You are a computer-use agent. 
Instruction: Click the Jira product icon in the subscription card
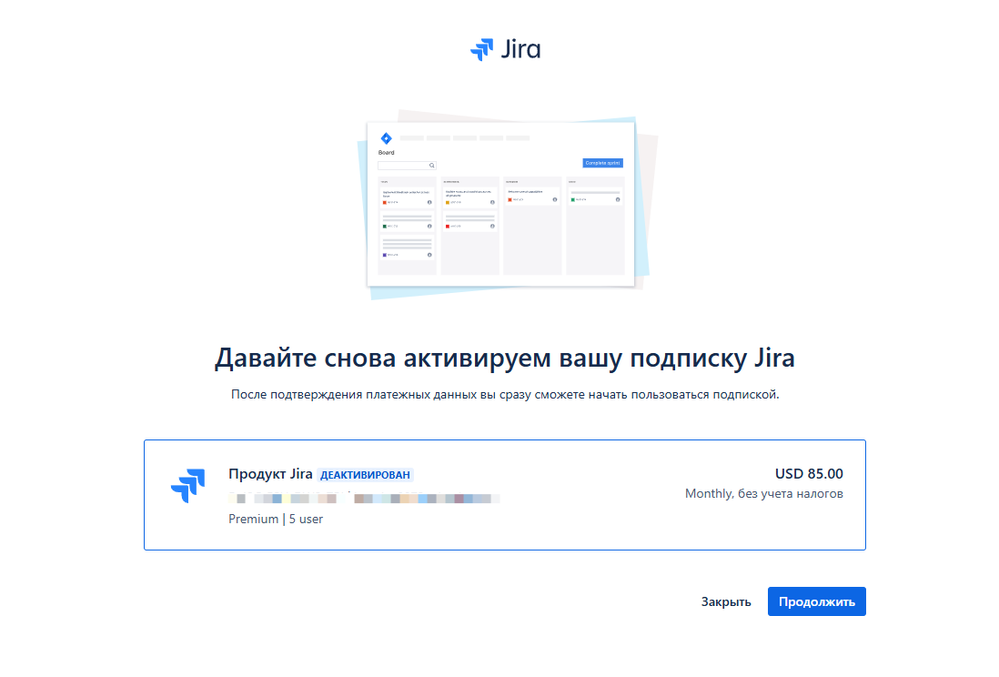click(x=188, y=485)
